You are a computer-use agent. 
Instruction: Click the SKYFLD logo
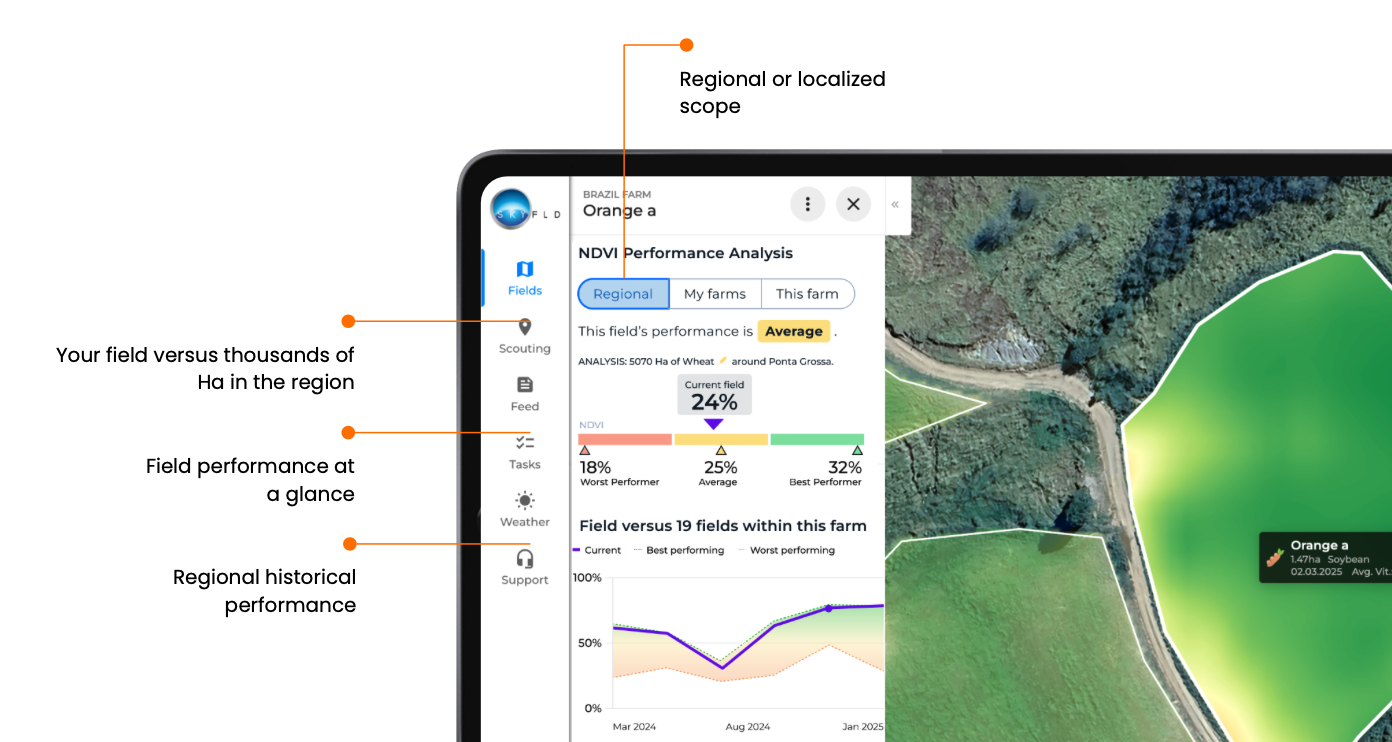tap(525, 208)
